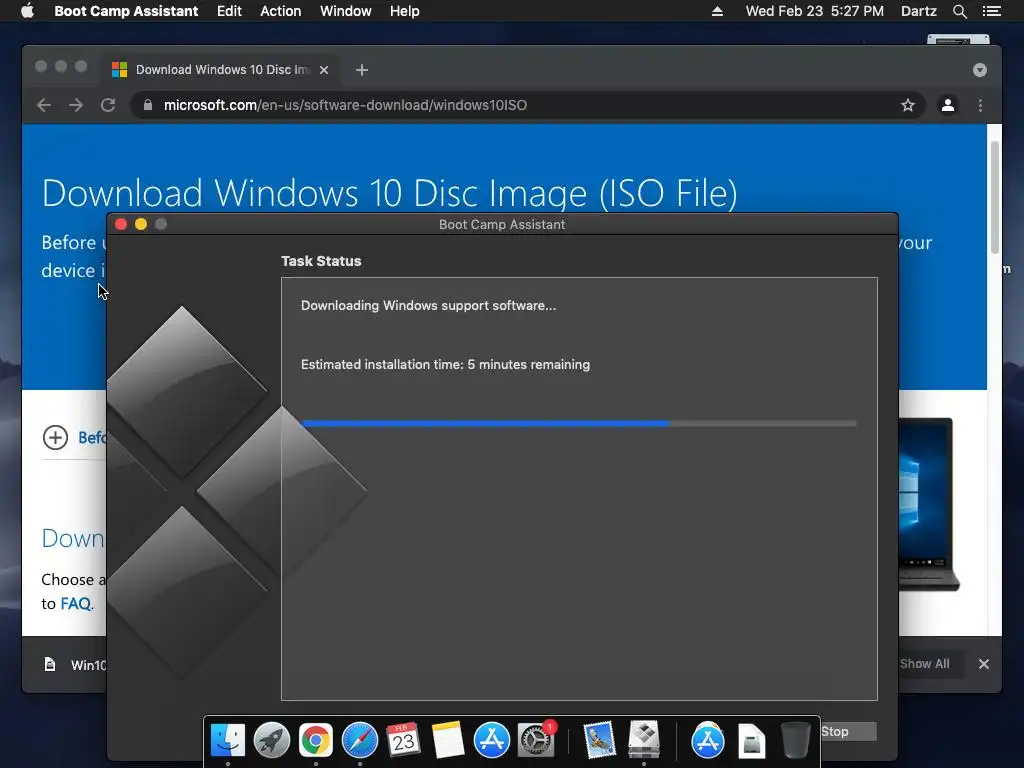Viewport: 1024px width, 768px height.
Task: Click the Chrome page vertical scrollbar
Action: 995,196
